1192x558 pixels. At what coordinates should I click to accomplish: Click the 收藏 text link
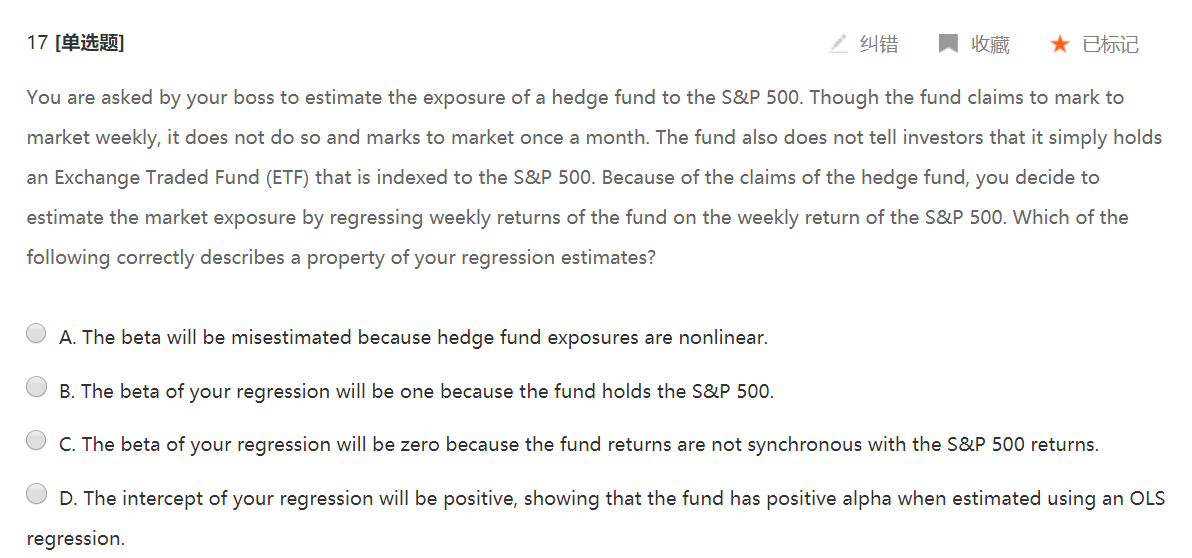point(990,44)
